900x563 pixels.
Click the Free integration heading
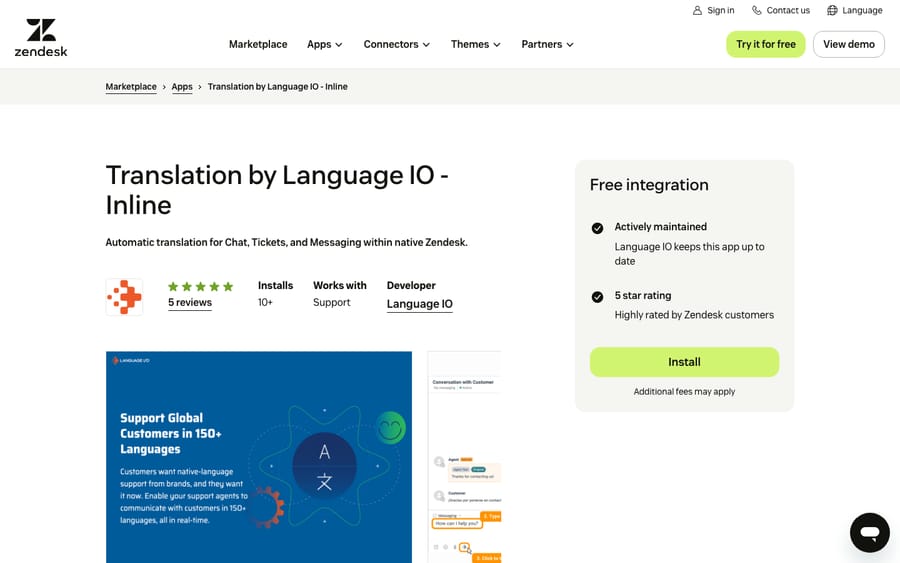point(649,185)
